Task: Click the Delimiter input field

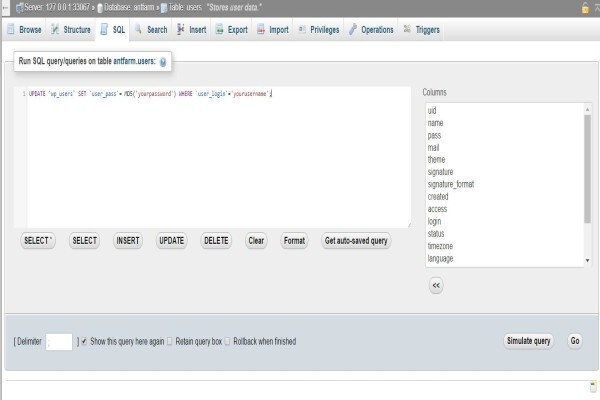Action: tap(59, 342)
